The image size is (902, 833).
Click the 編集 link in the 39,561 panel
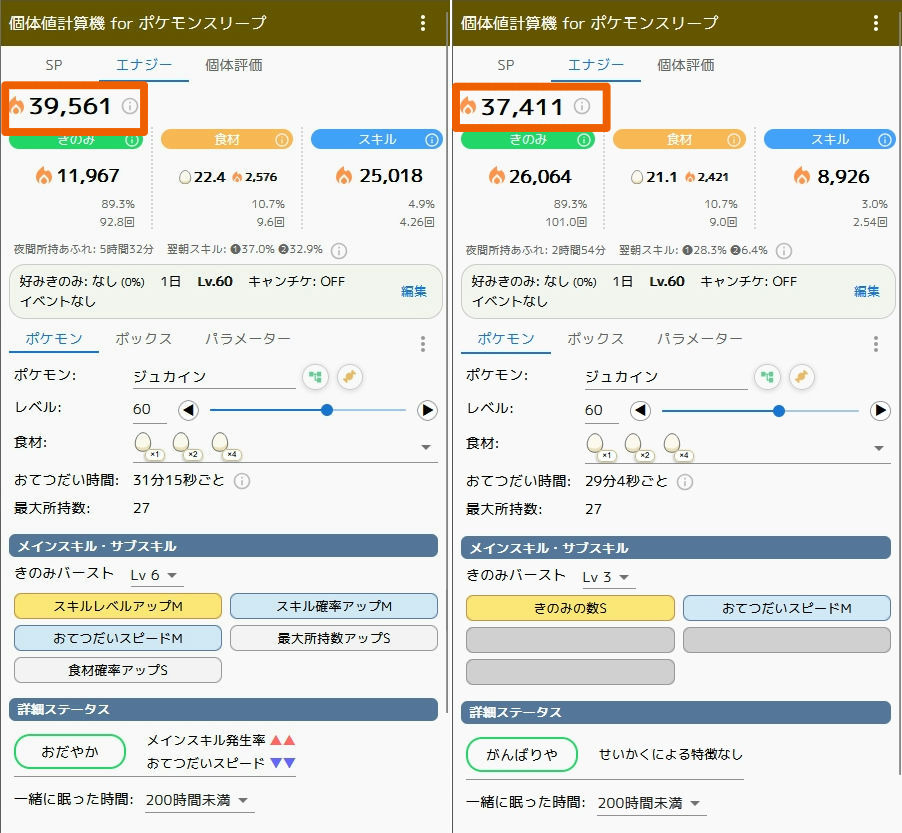point(414,291)
